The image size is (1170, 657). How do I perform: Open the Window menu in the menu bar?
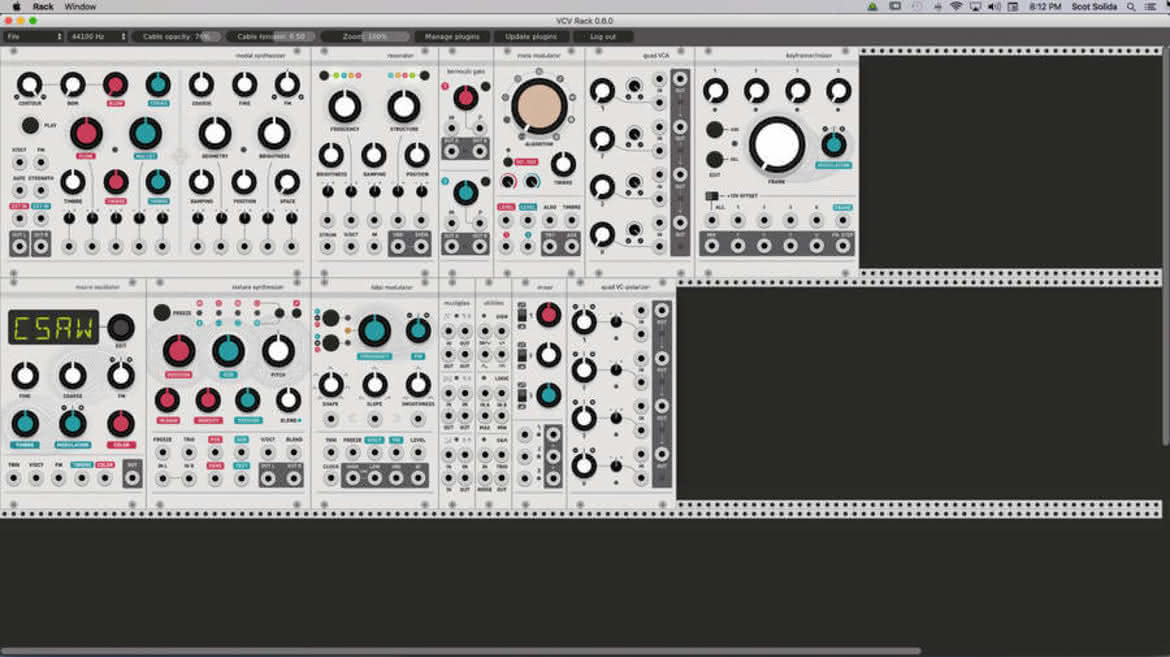80,7
